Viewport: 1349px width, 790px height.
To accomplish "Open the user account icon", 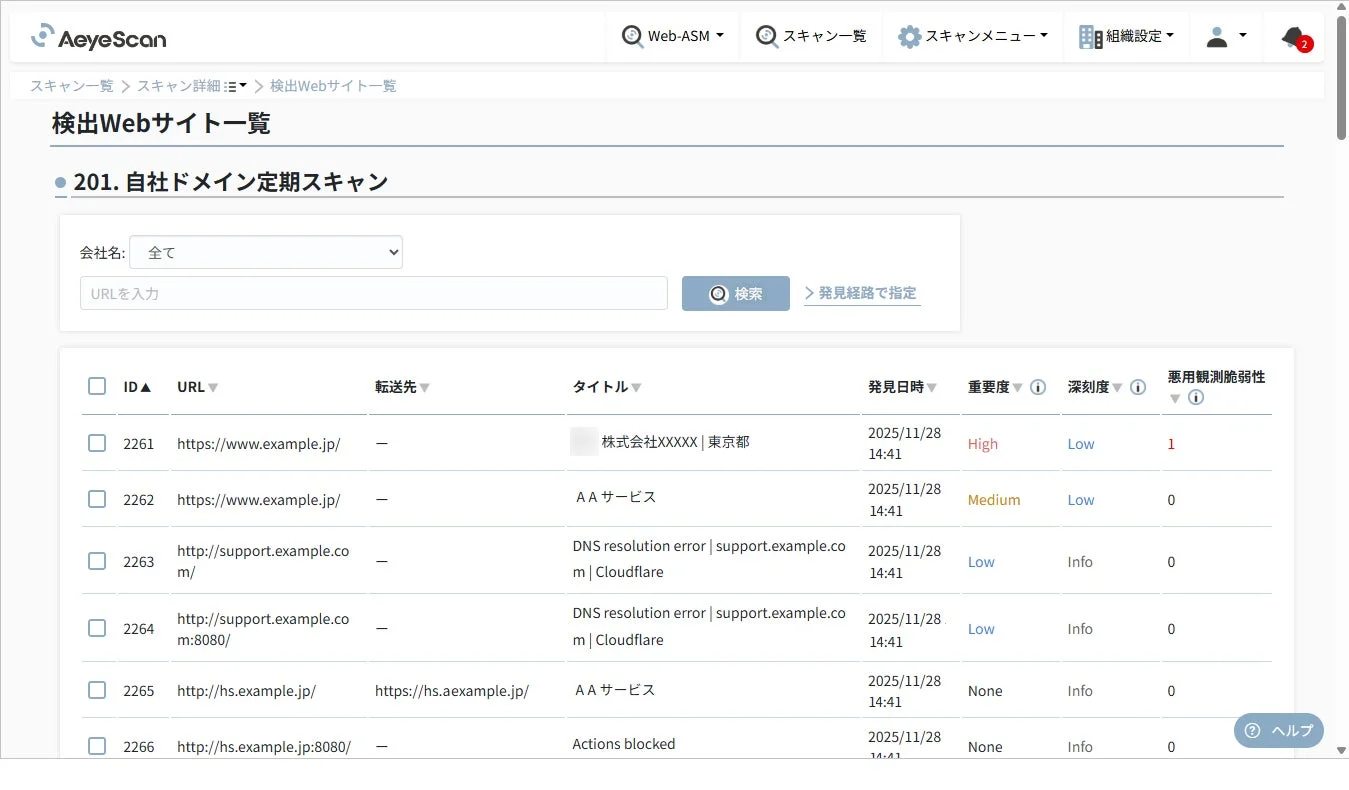I will [1215, 35].
